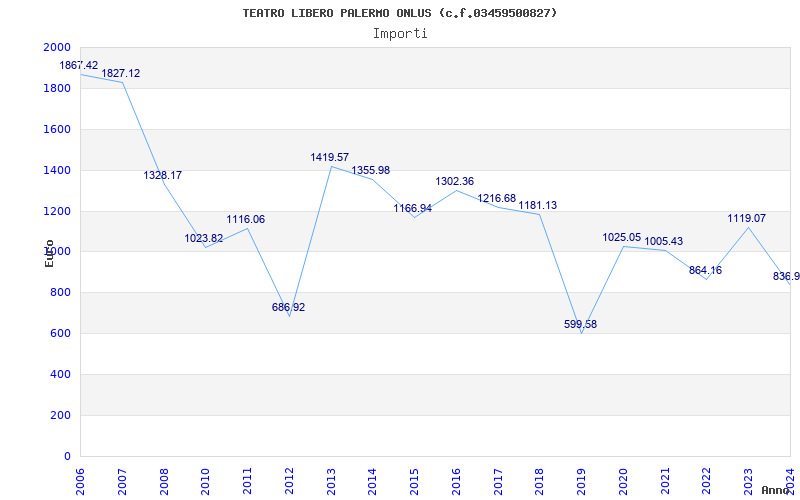Click the 1355.98 data label
Image resolution: width=800 pixels, height=500 pixels.
[x=370, y=170]
